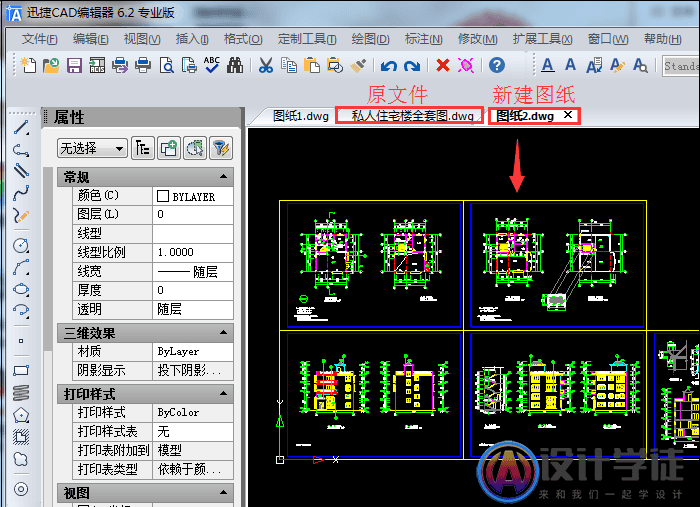Open the 修改(M) menu

[x=477, y=39]
